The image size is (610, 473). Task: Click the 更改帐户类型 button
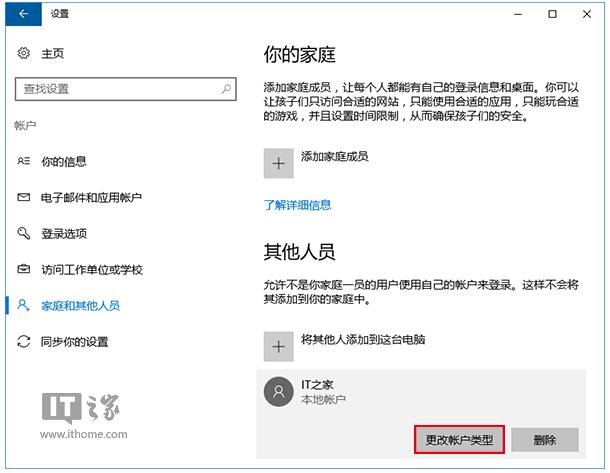coord(459,439)
